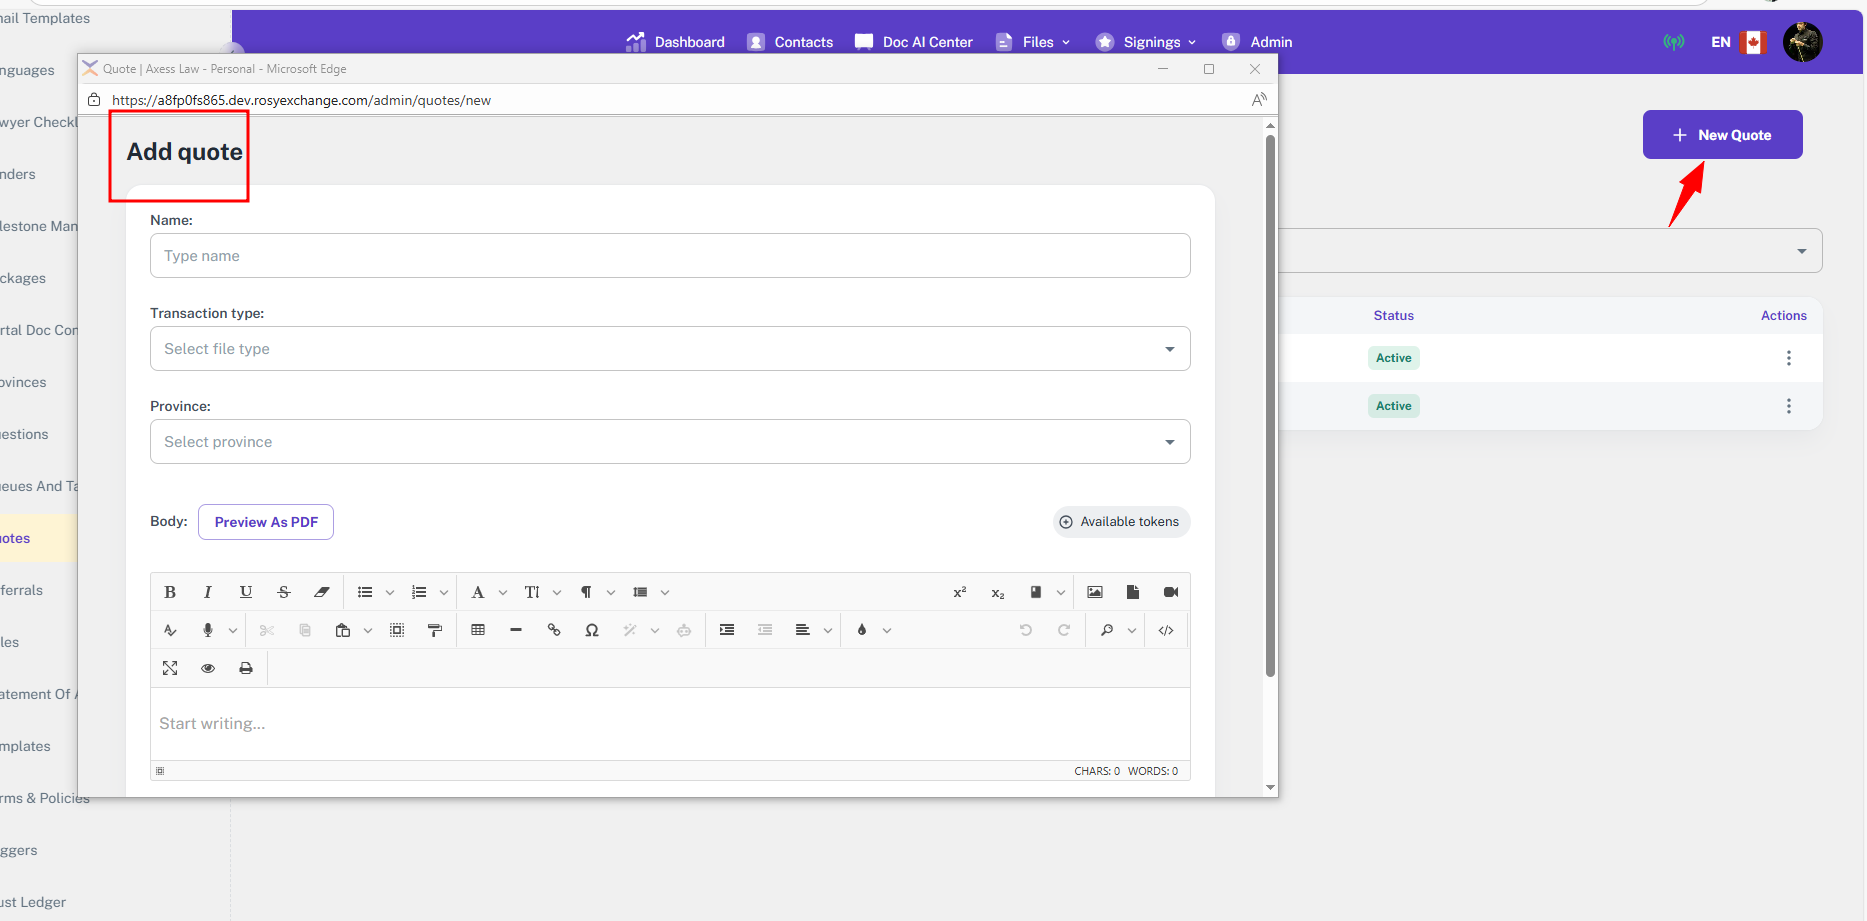Switch editor to source code view
Image resolution: width=1867 pixels, height=921 pixels.
[1166, 630]
